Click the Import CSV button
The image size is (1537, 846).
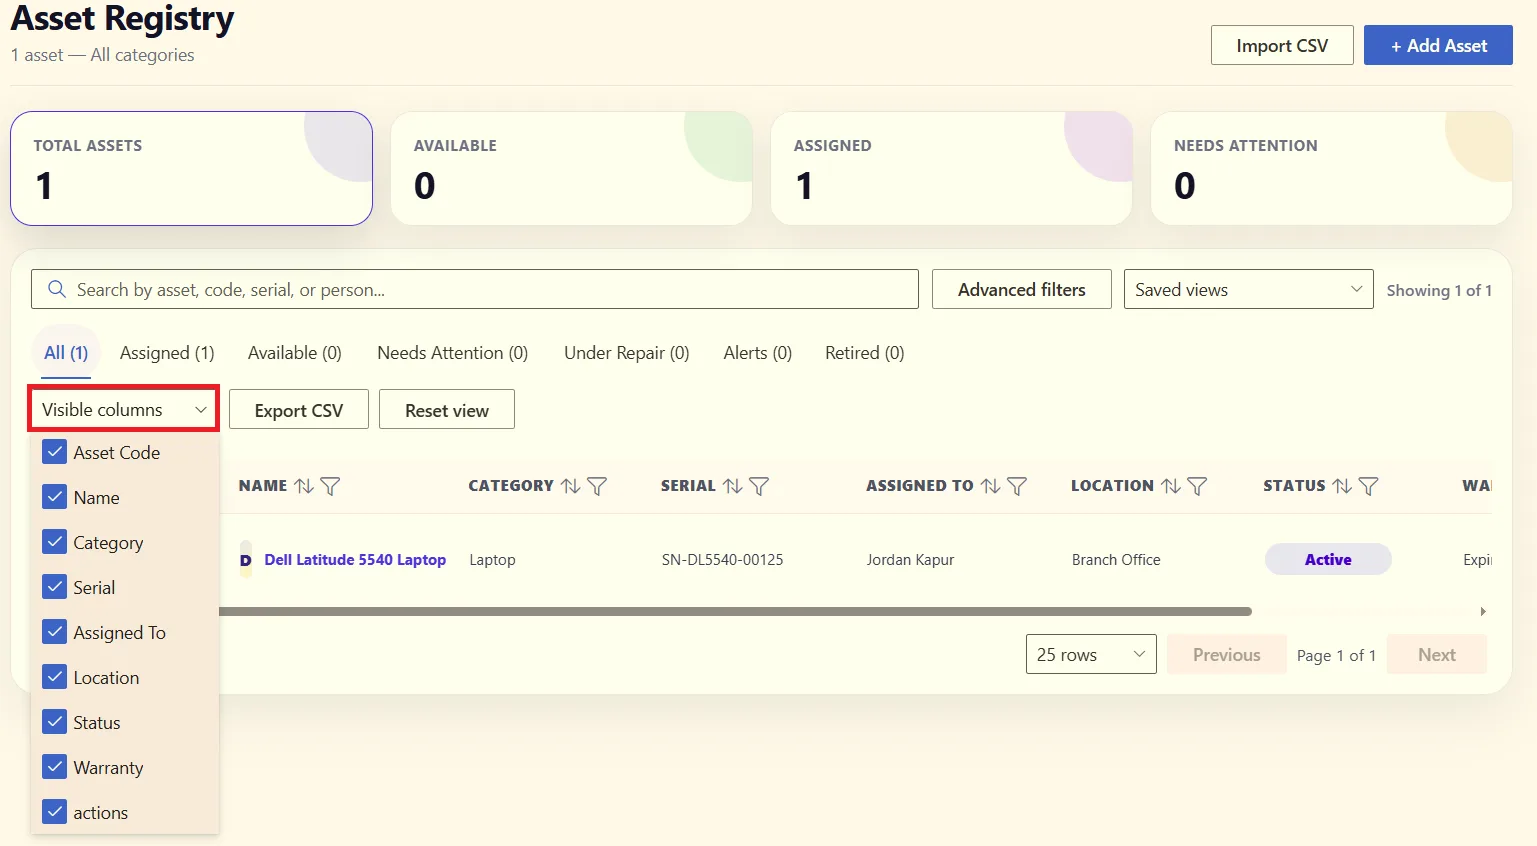coord(1282,45)
